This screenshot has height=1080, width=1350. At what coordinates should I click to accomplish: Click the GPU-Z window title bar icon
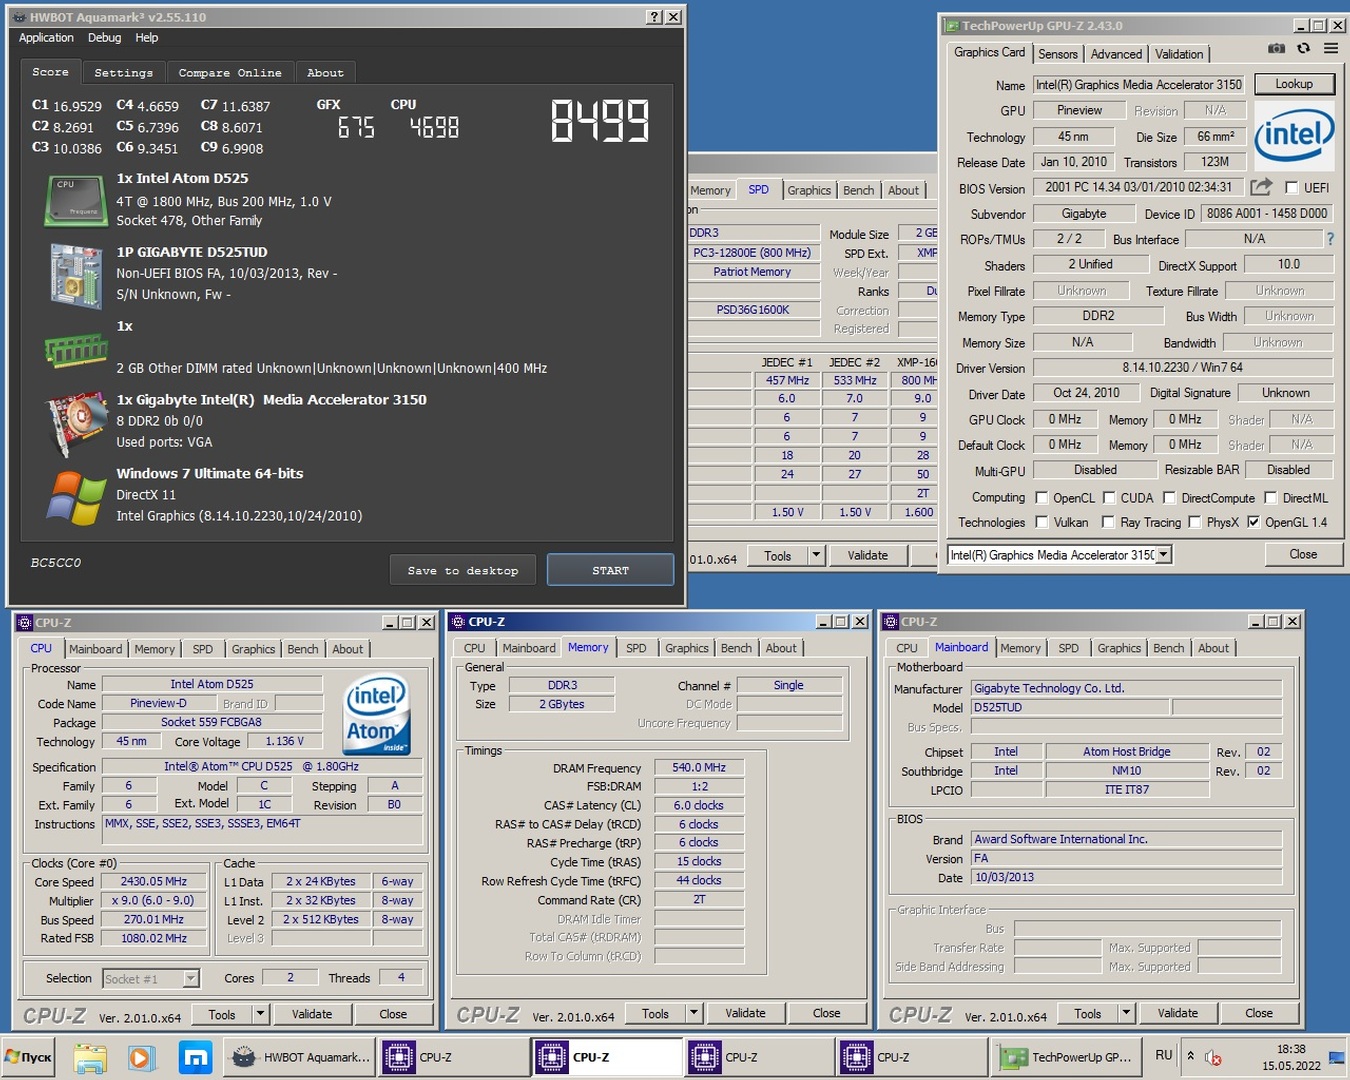pos(953,25)
